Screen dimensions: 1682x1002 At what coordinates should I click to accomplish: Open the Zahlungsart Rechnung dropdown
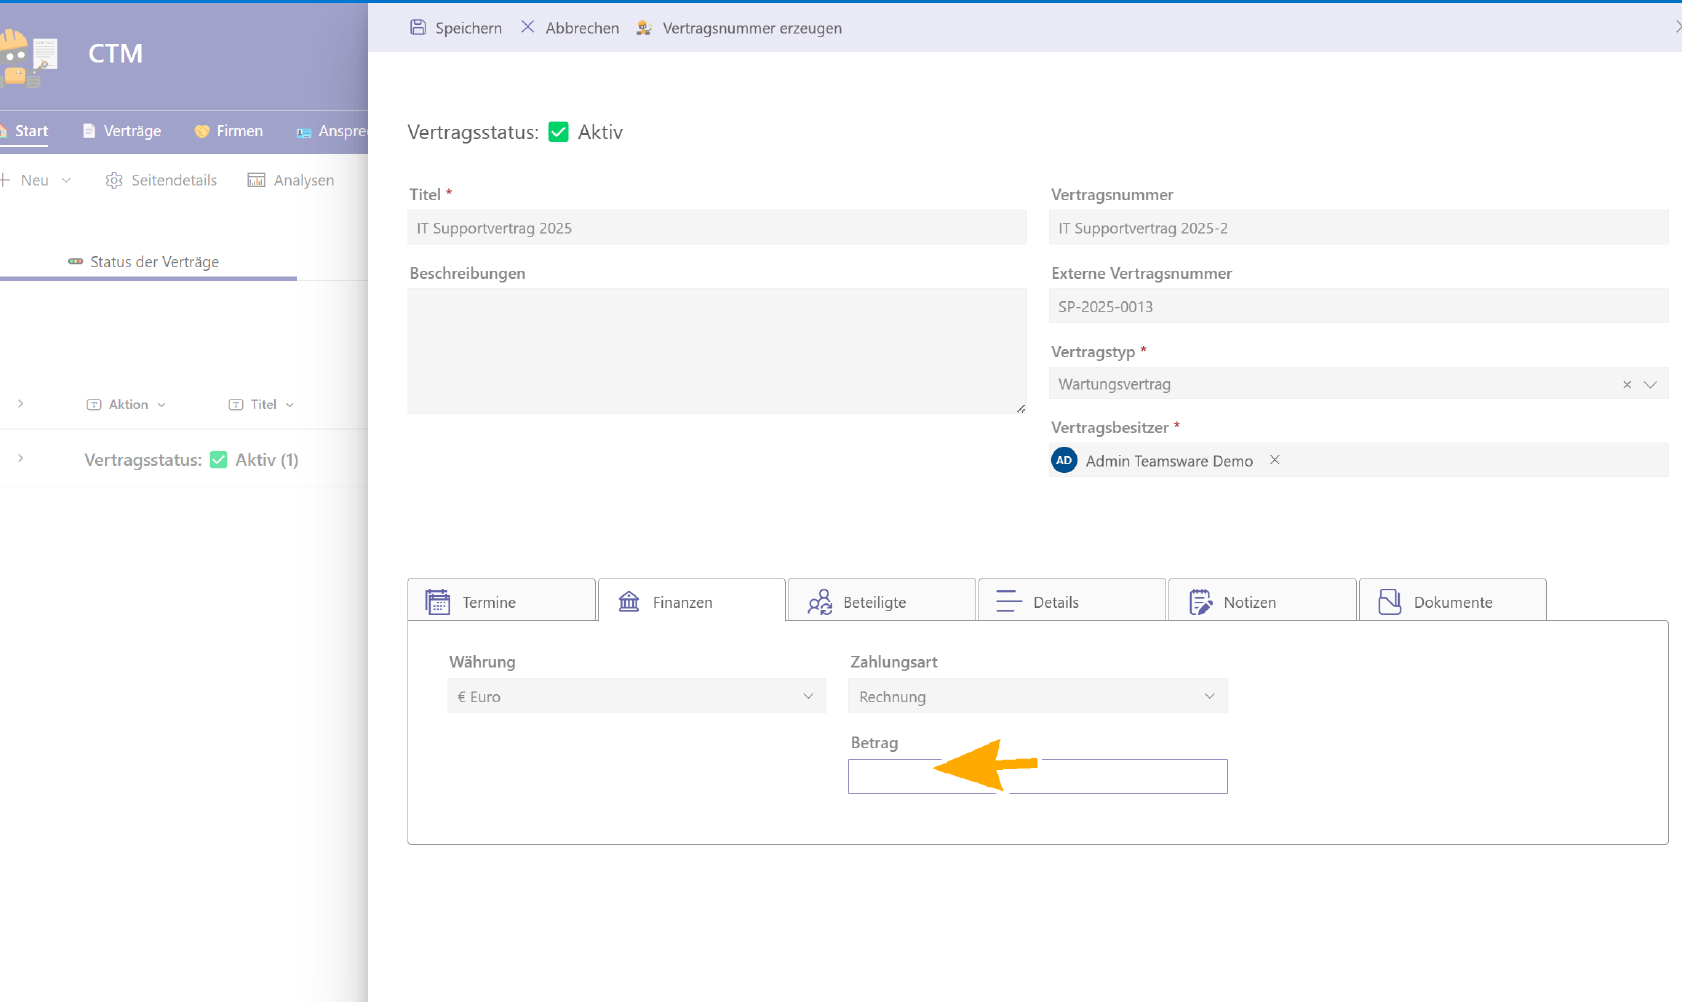[x=1209, y=696]
